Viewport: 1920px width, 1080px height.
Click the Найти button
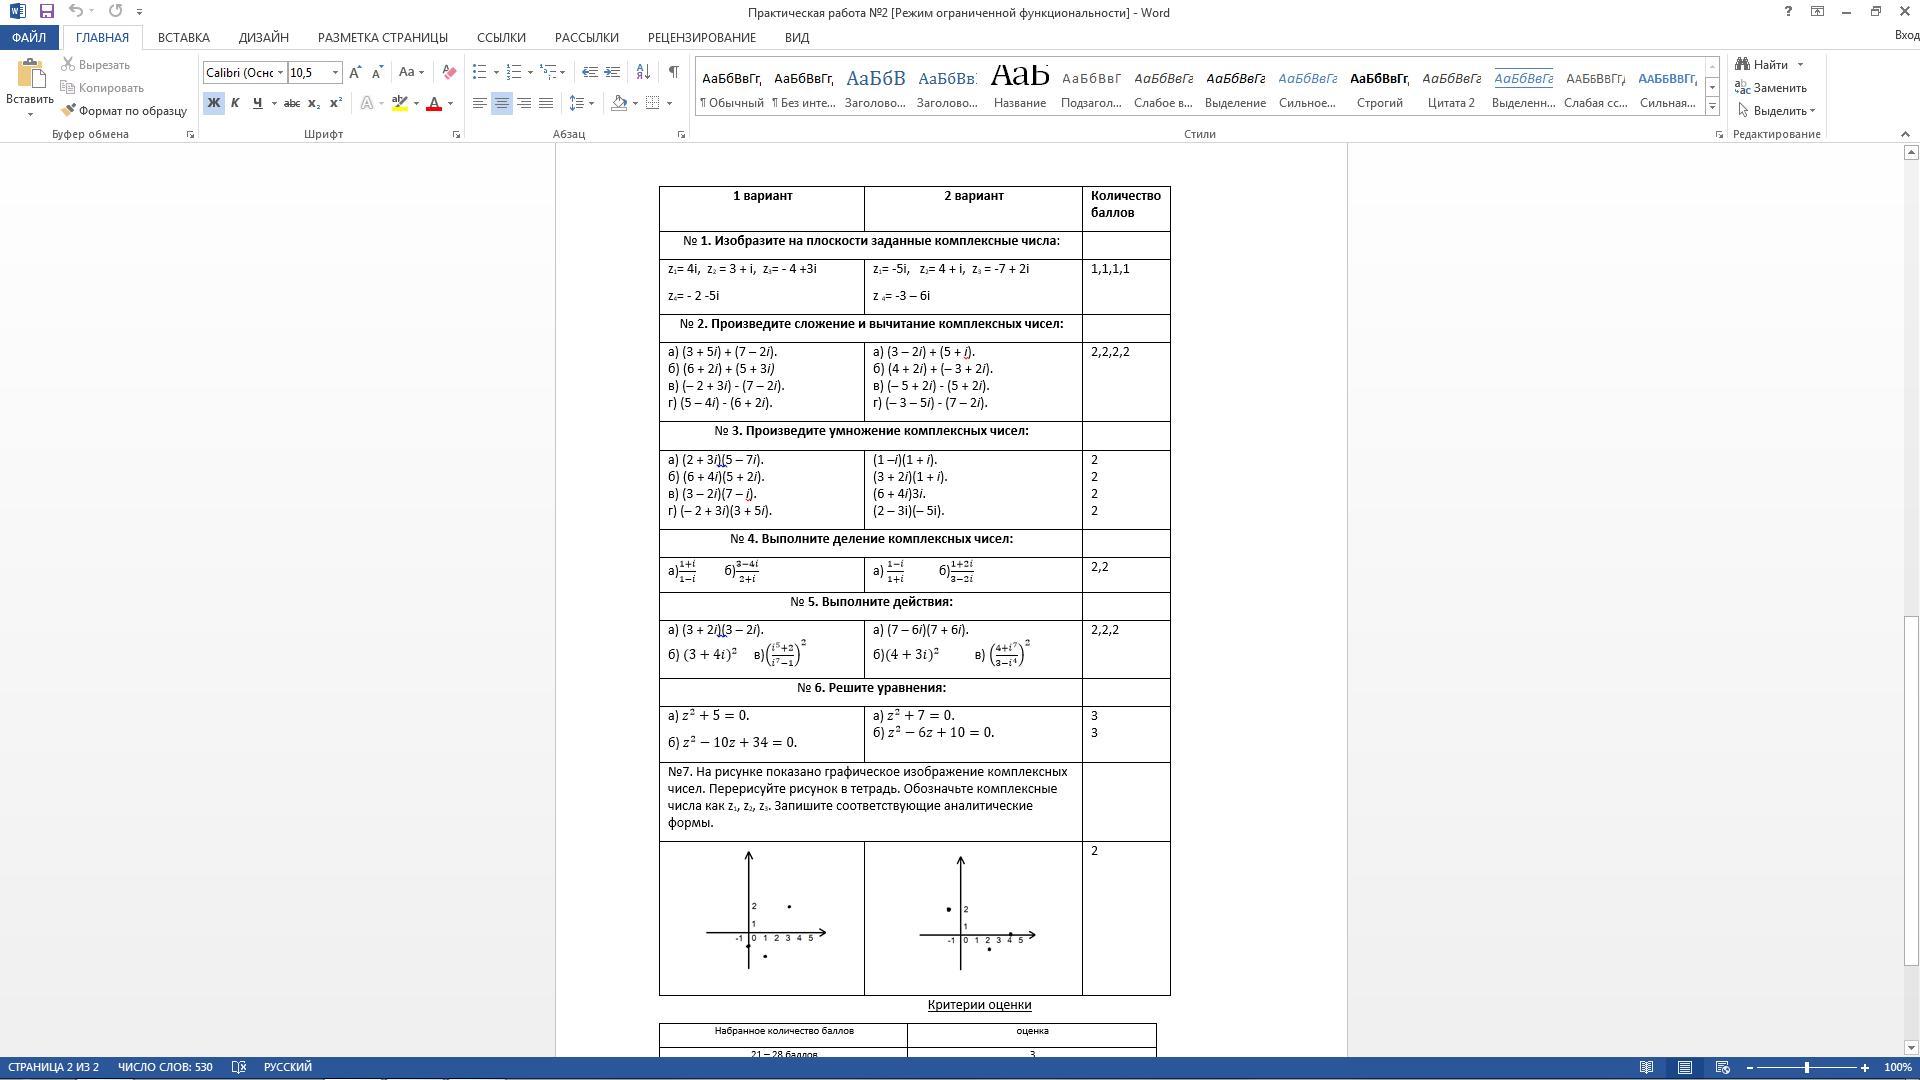pyautogui.click(x=1768, y=65)
